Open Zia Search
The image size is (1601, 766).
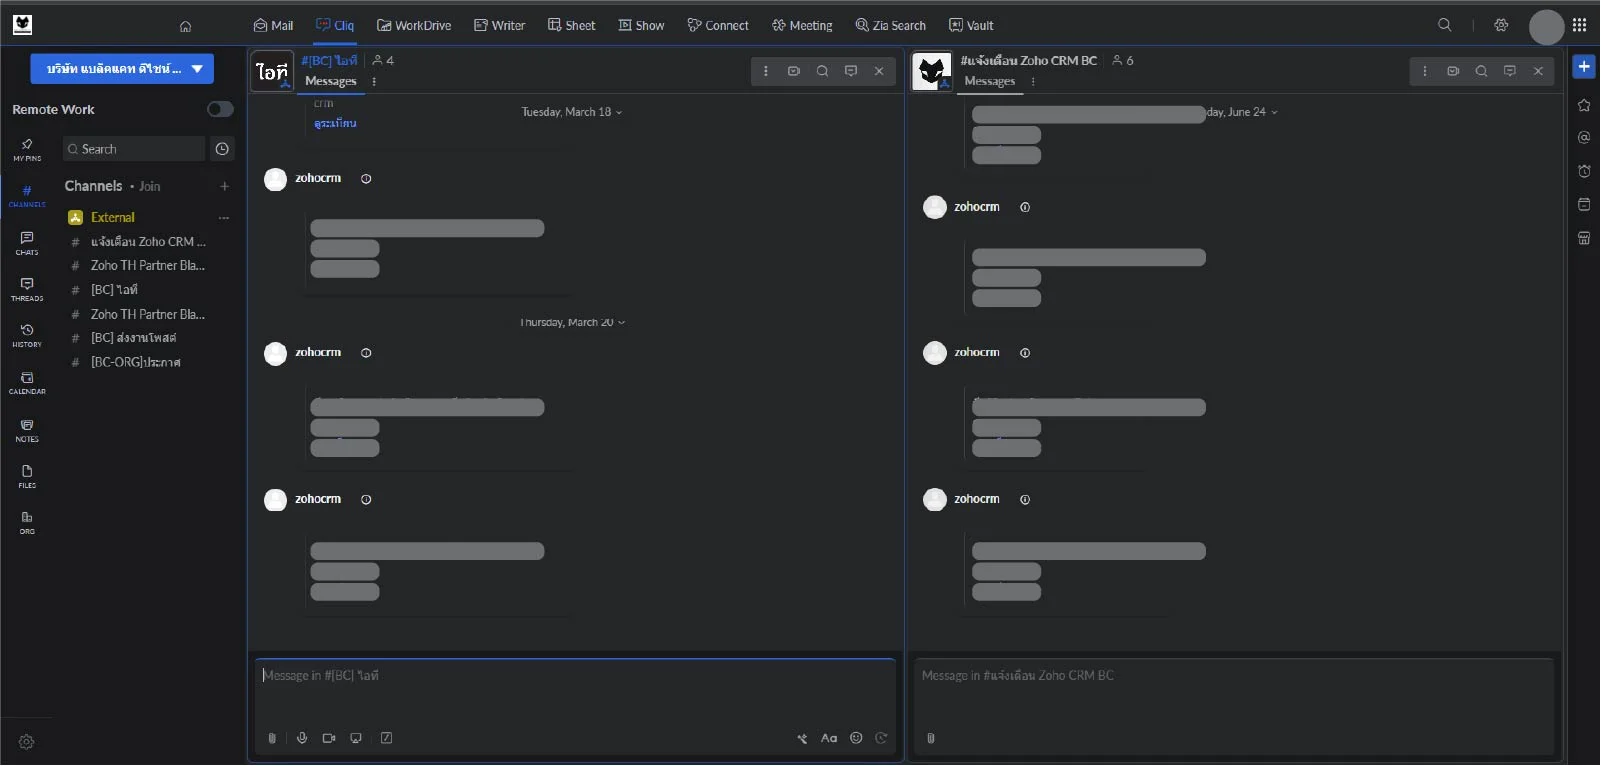coord(890,25)
